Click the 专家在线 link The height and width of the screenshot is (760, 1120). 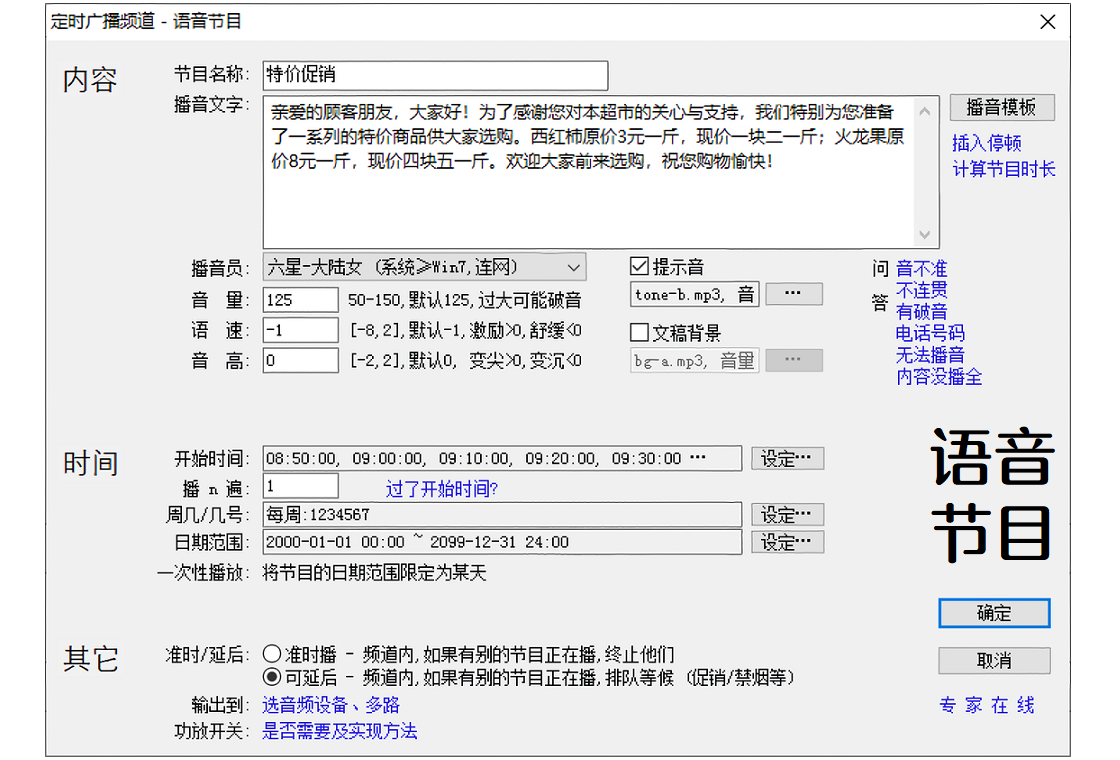[x=986, y=706]
